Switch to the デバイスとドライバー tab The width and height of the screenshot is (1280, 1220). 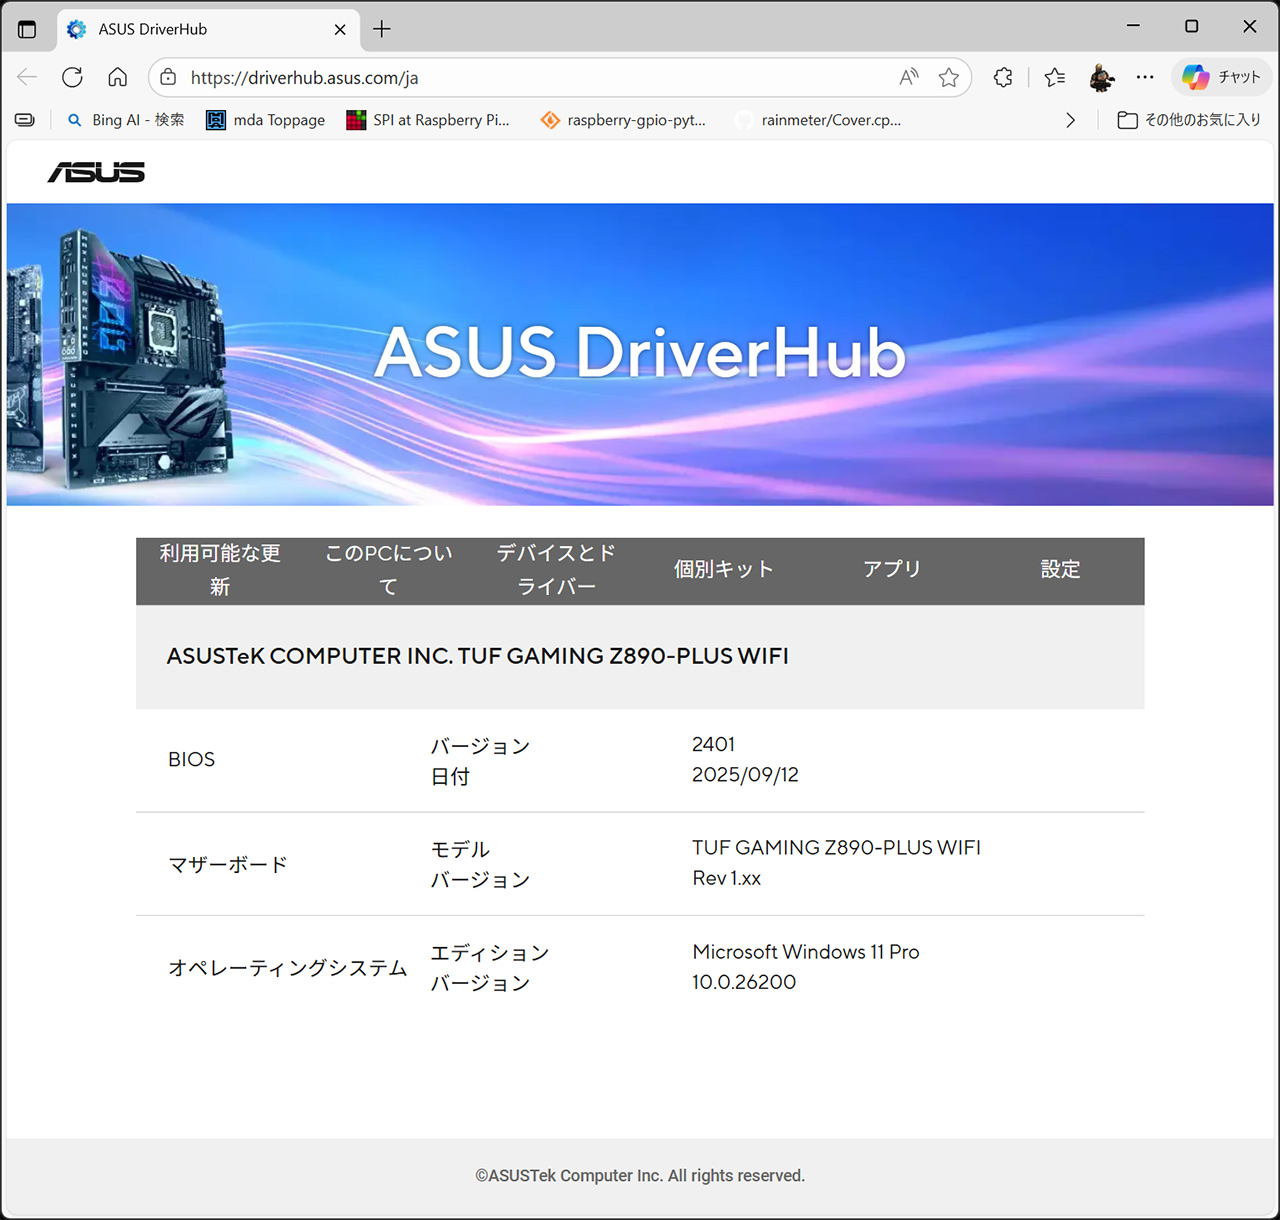click(x=556, y=570)
